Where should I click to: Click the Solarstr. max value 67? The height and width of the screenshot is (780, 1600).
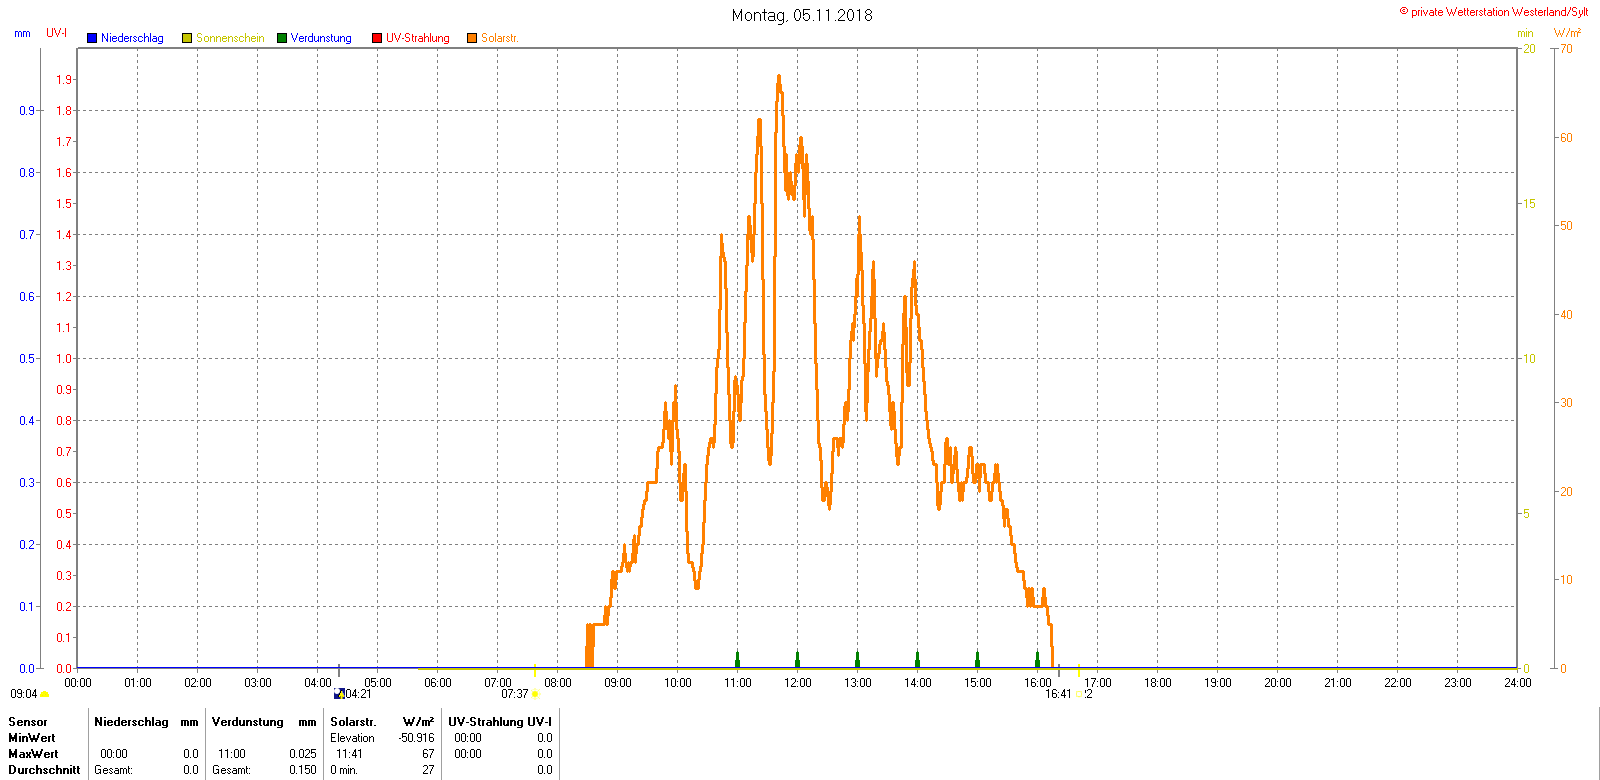click(428, 754)
